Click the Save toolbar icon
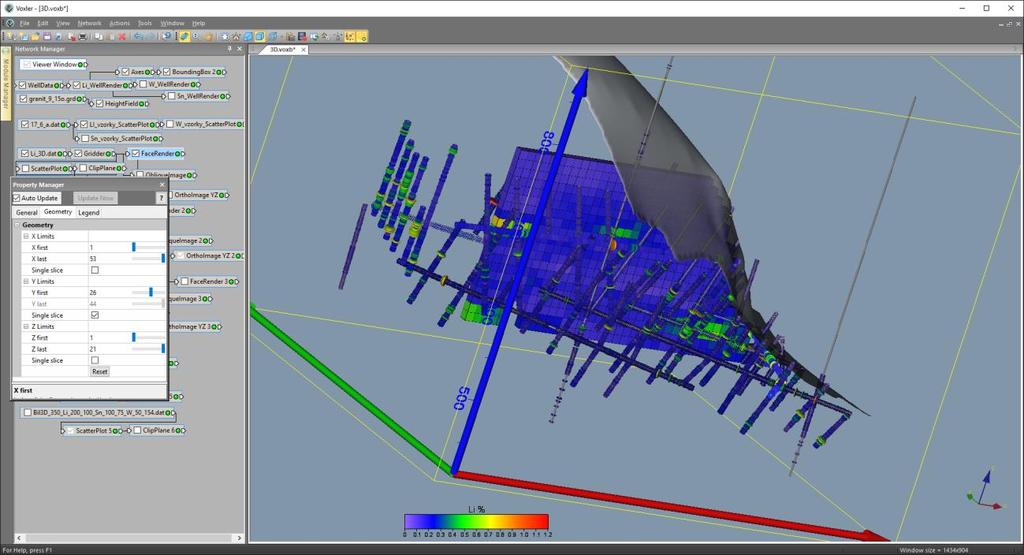The width and height of the screenshot is (1024, 555). pyautogui.click(x=47, y=37)
